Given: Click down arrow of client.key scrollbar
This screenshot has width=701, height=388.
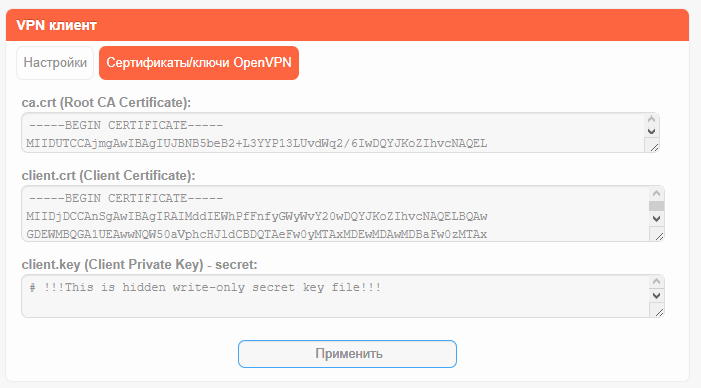Looking at the screenshot, I should tap(656, 295).
